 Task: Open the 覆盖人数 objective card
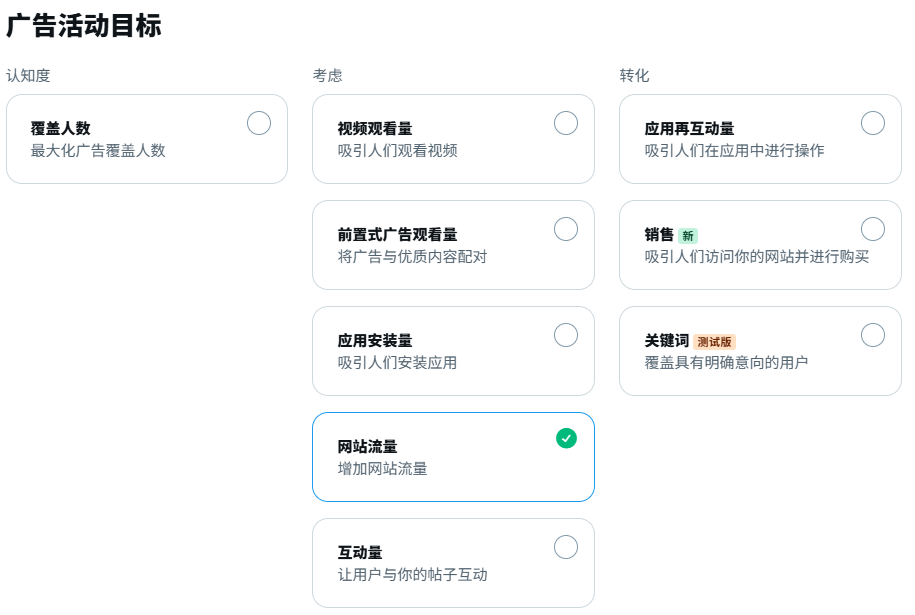(147, 139)
